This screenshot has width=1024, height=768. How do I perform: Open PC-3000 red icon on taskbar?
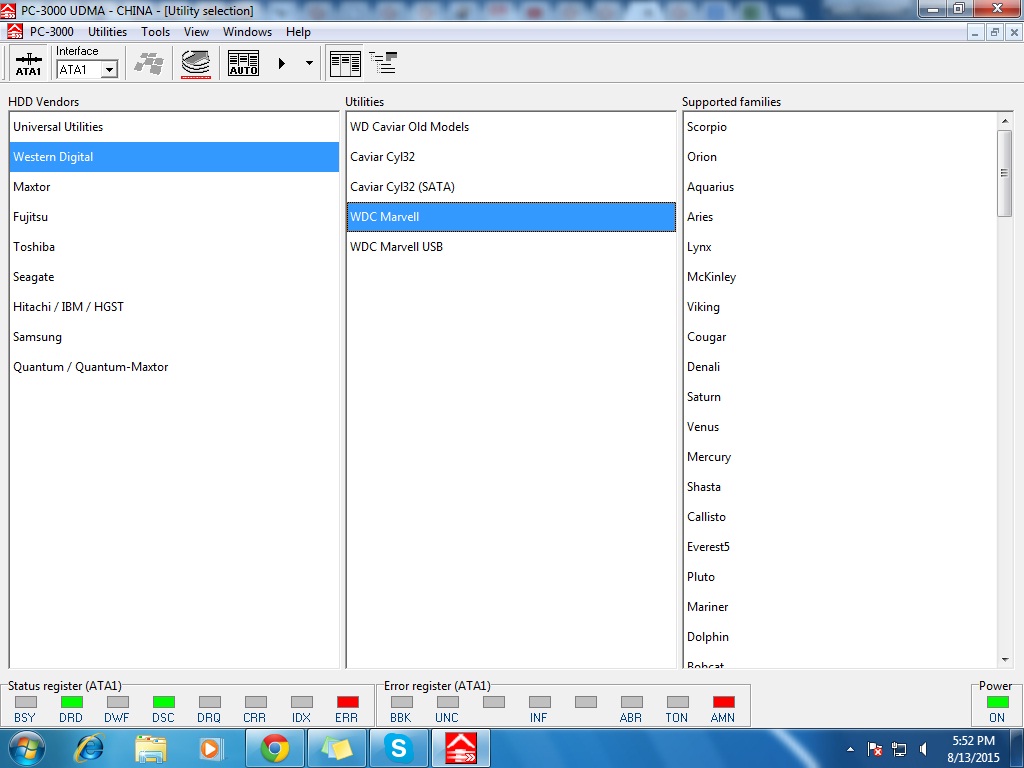[461, 748]
